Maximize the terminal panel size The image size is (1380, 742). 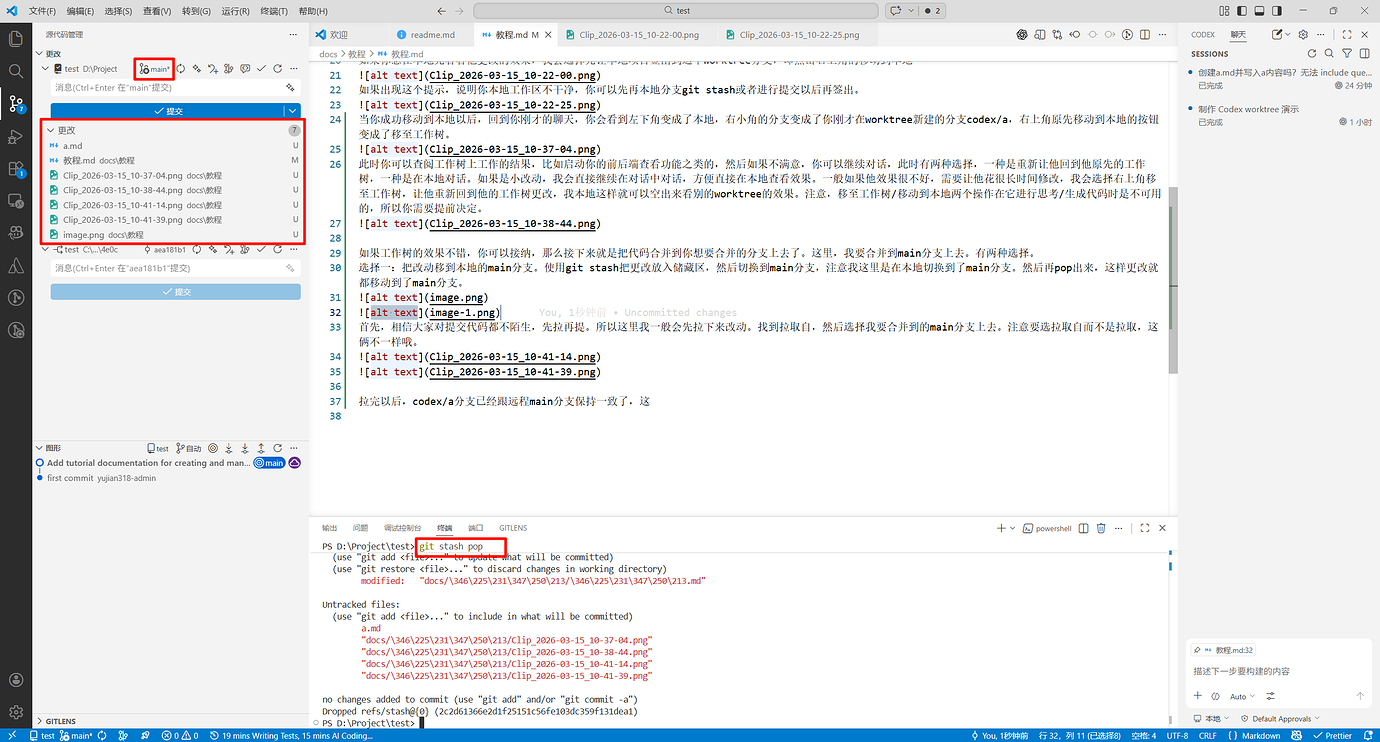(1145, 528)
